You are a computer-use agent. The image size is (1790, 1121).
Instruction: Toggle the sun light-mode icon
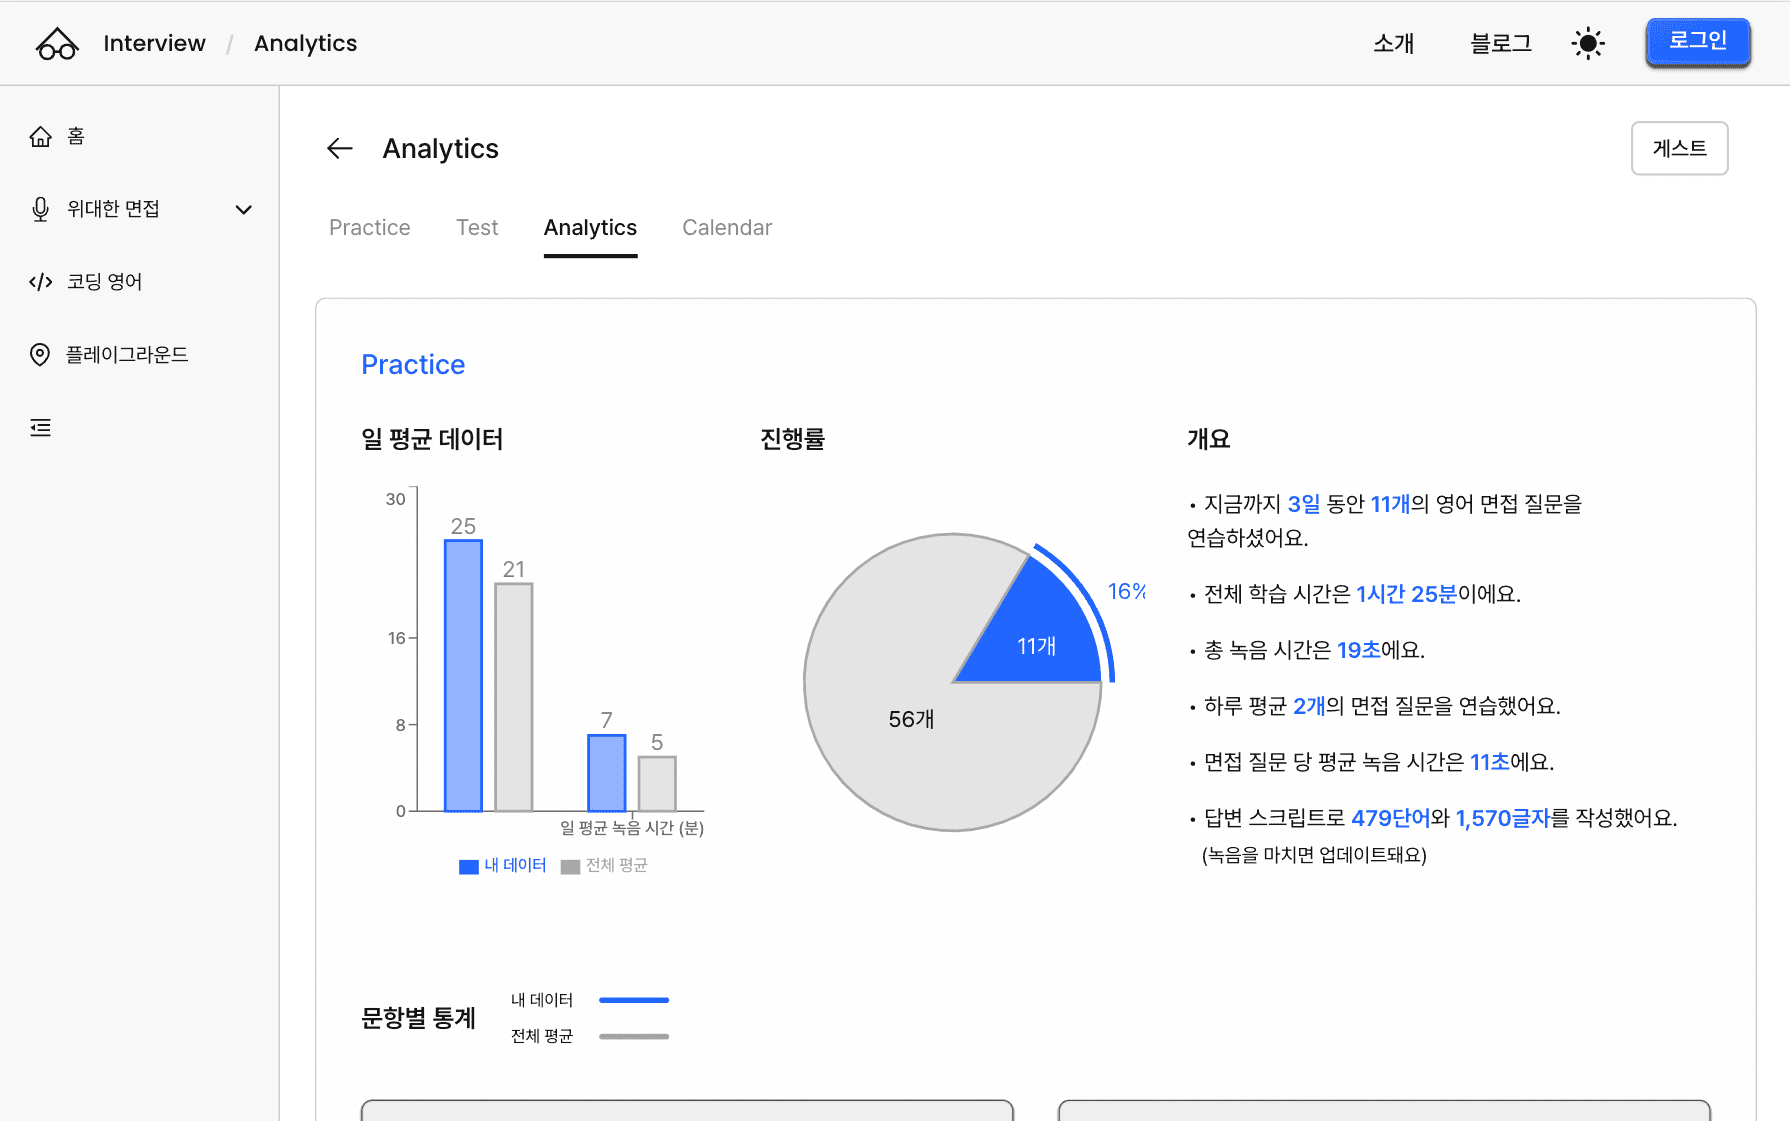coord(1588,44)
